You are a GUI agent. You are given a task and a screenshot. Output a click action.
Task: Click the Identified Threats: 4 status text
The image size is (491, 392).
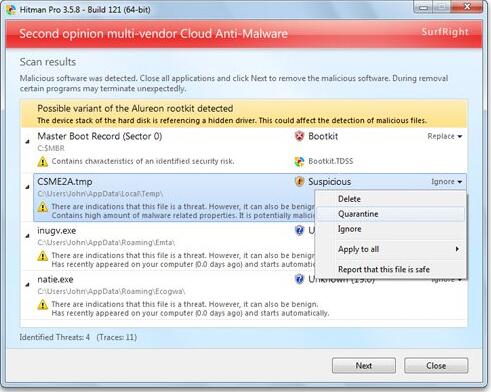pos(55,337)
